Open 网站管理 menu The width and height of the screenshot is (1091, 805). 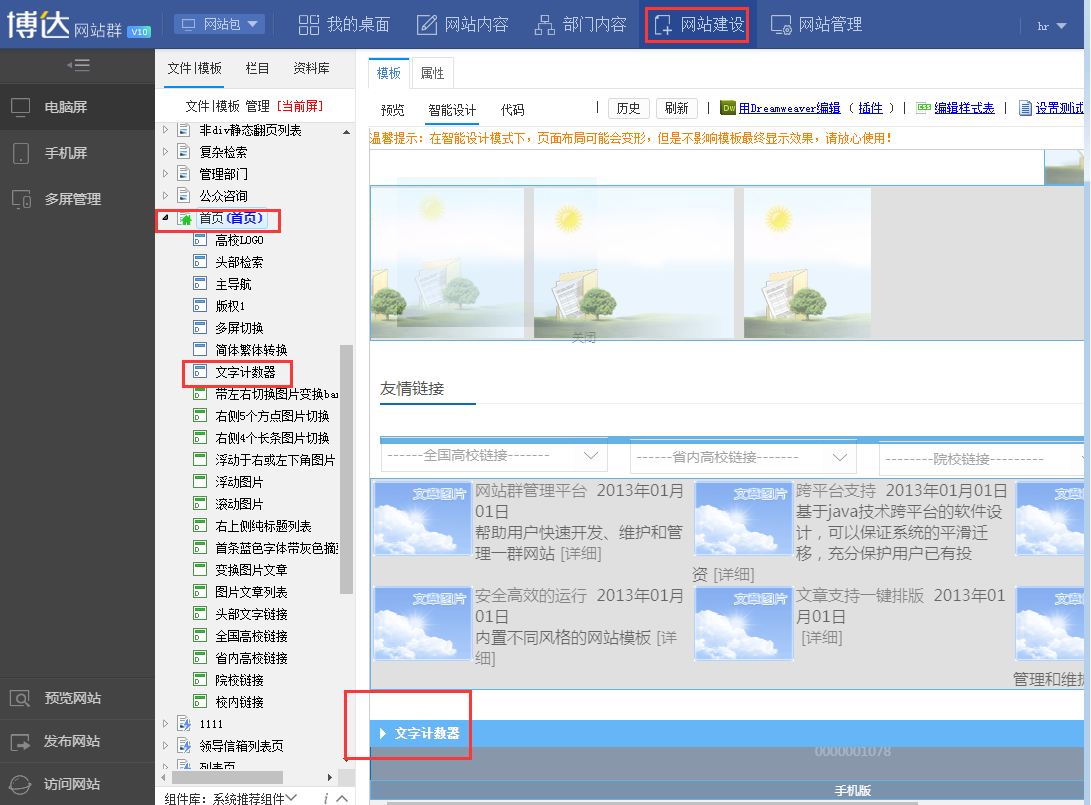click(x=816, y=25)
